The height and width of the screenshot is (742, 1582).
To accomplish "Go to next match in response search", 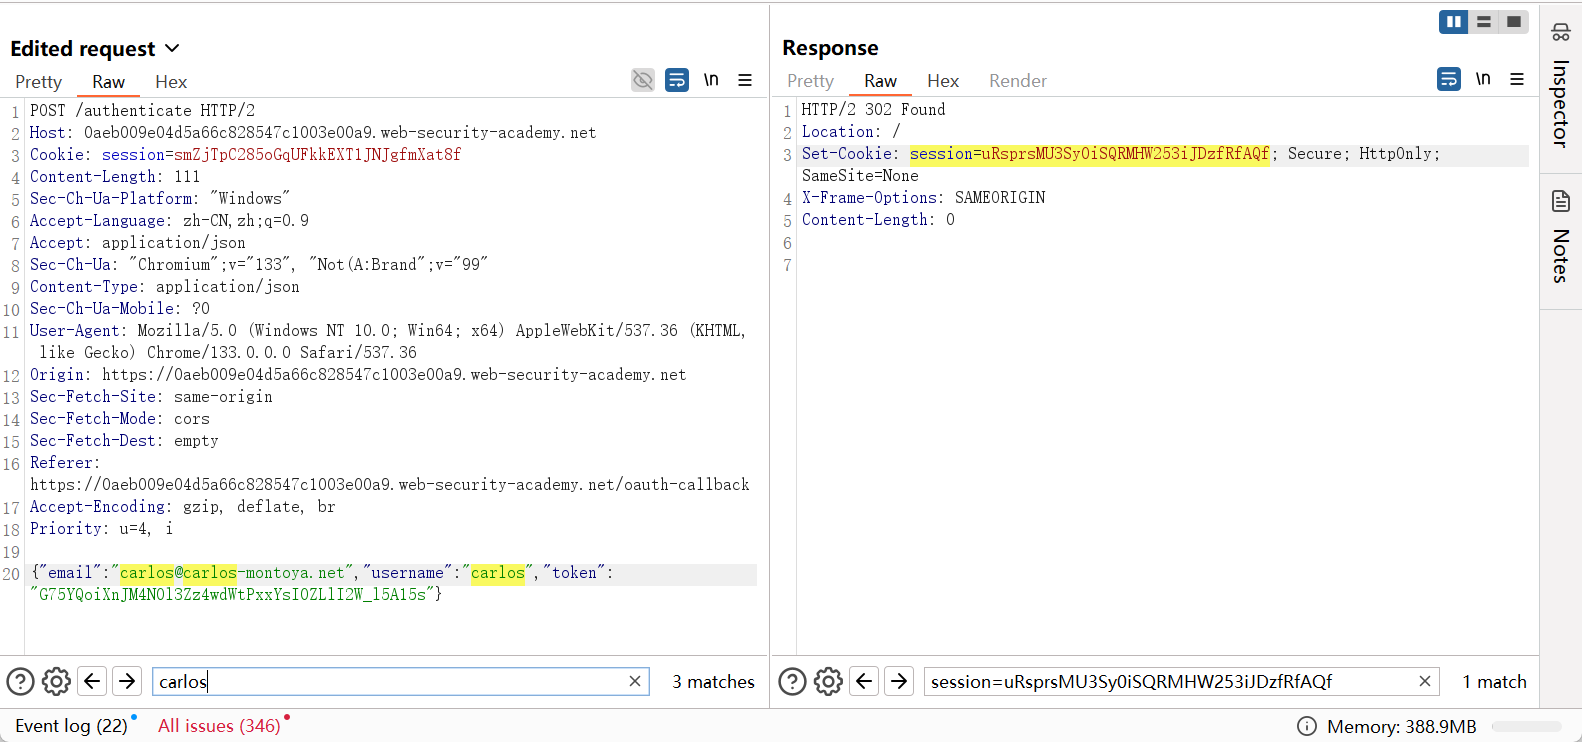I will point(899,682).
